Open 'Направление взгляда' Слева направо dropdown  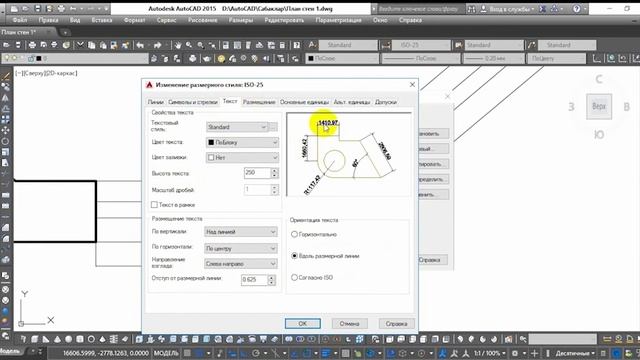240,264
